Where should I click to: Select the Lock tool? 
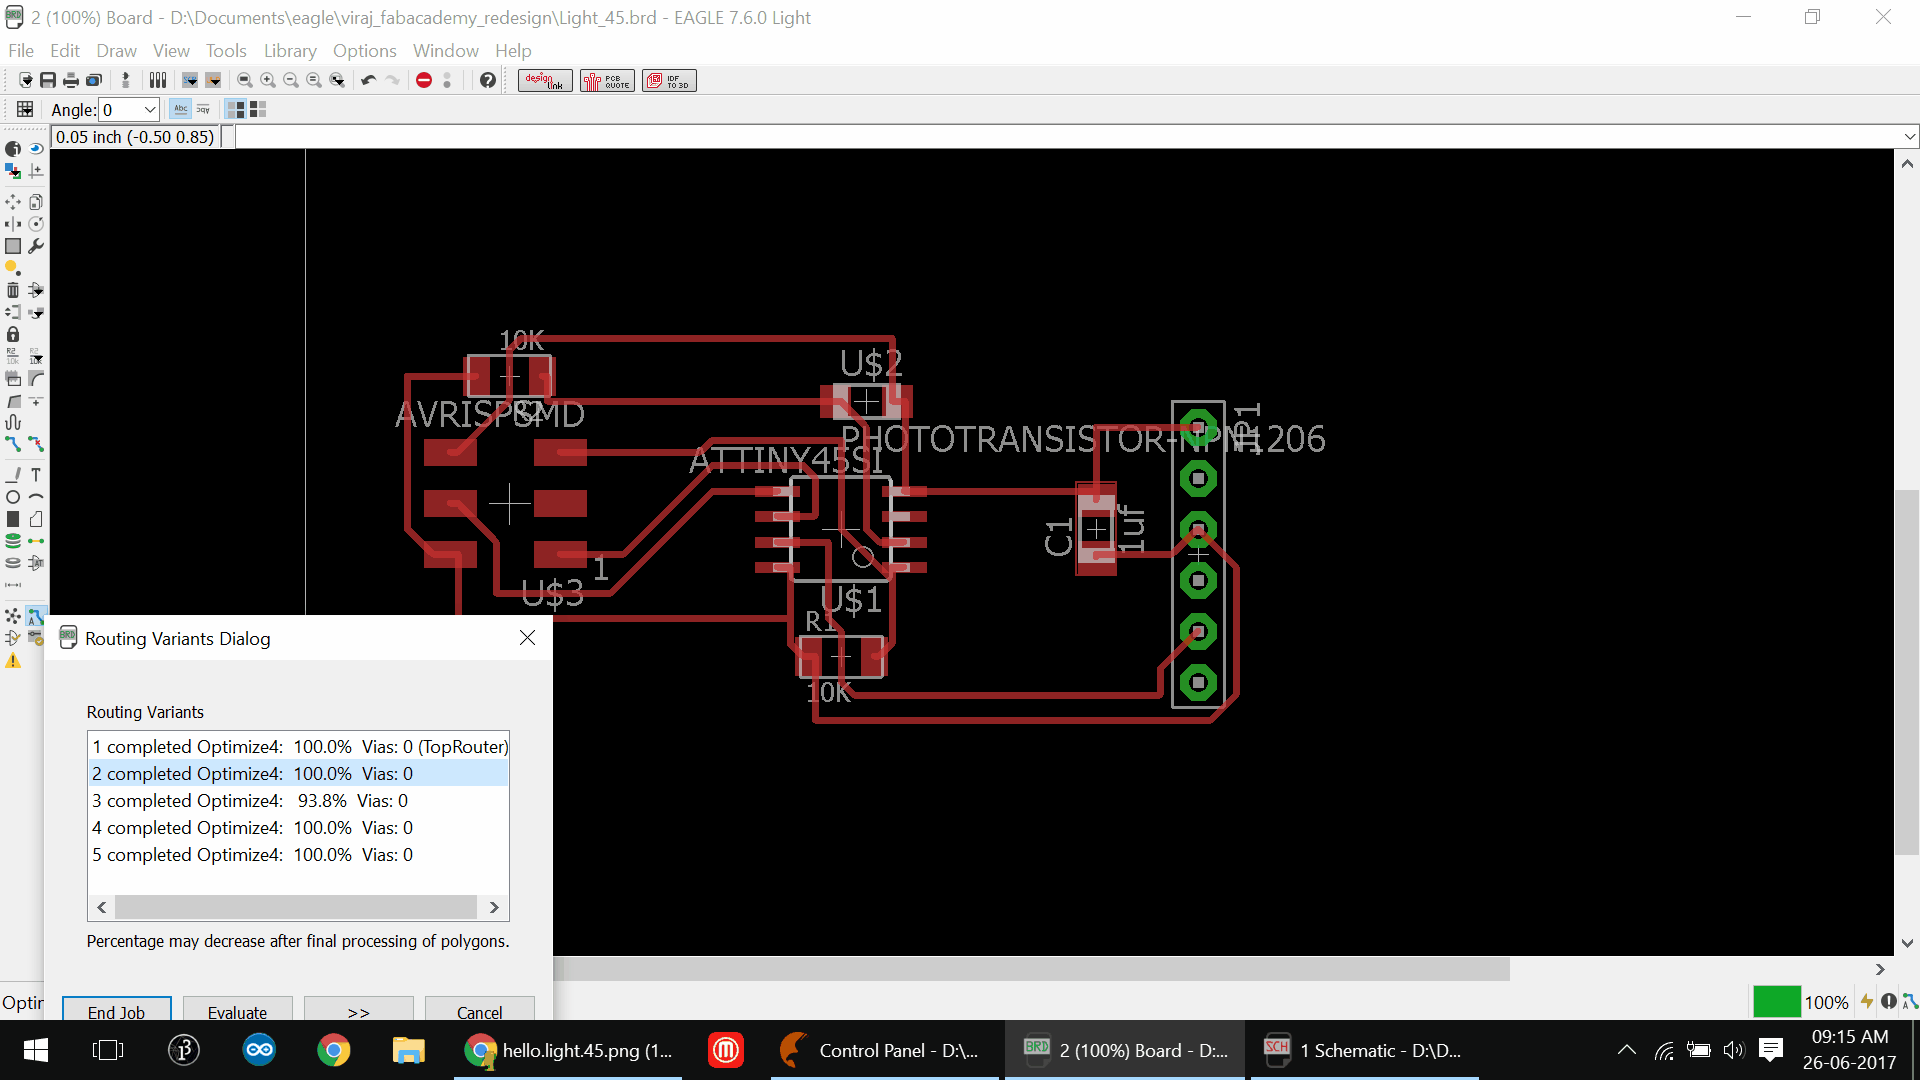tap(13, 334)
